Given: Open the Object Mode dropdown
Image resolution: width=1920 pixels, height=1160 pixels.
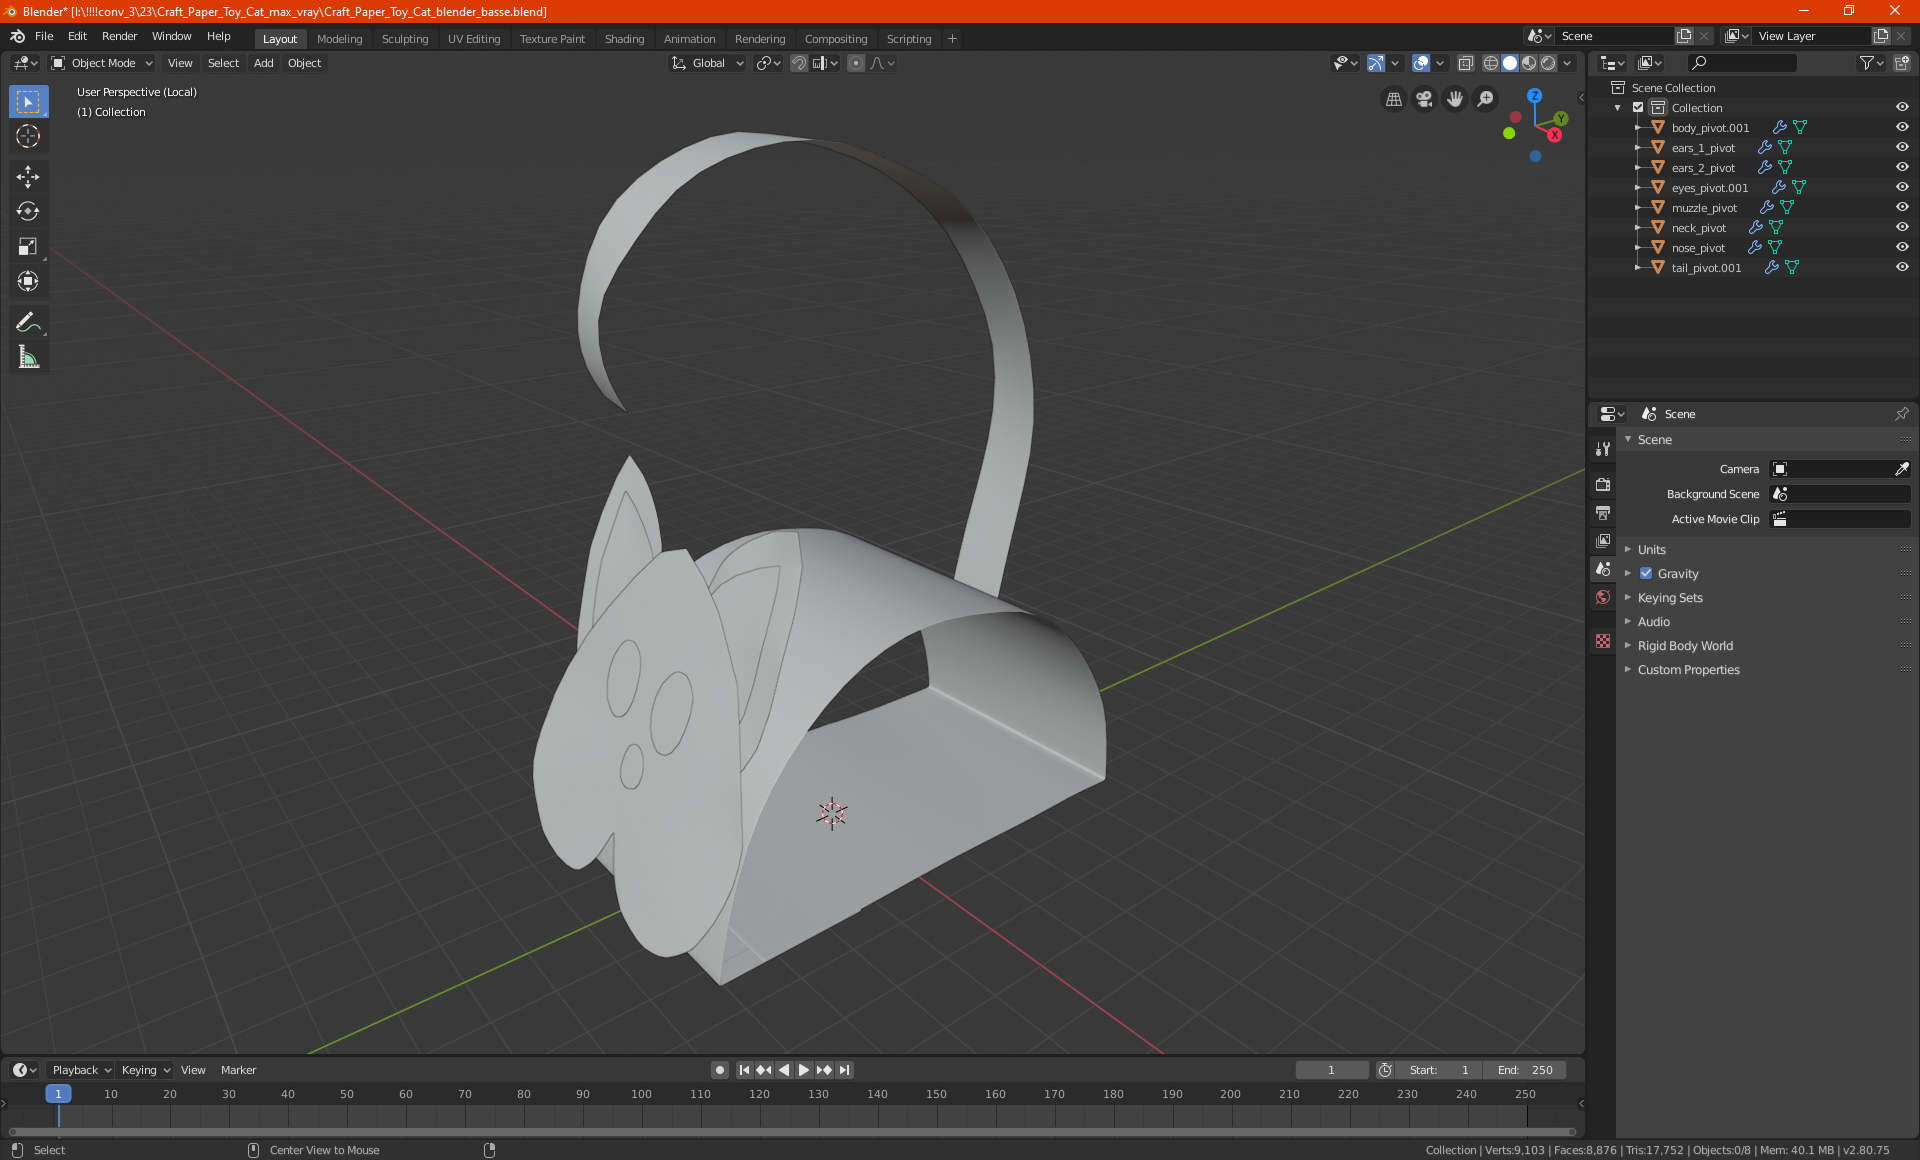Looking at the screenshot, I should [101, 63].
